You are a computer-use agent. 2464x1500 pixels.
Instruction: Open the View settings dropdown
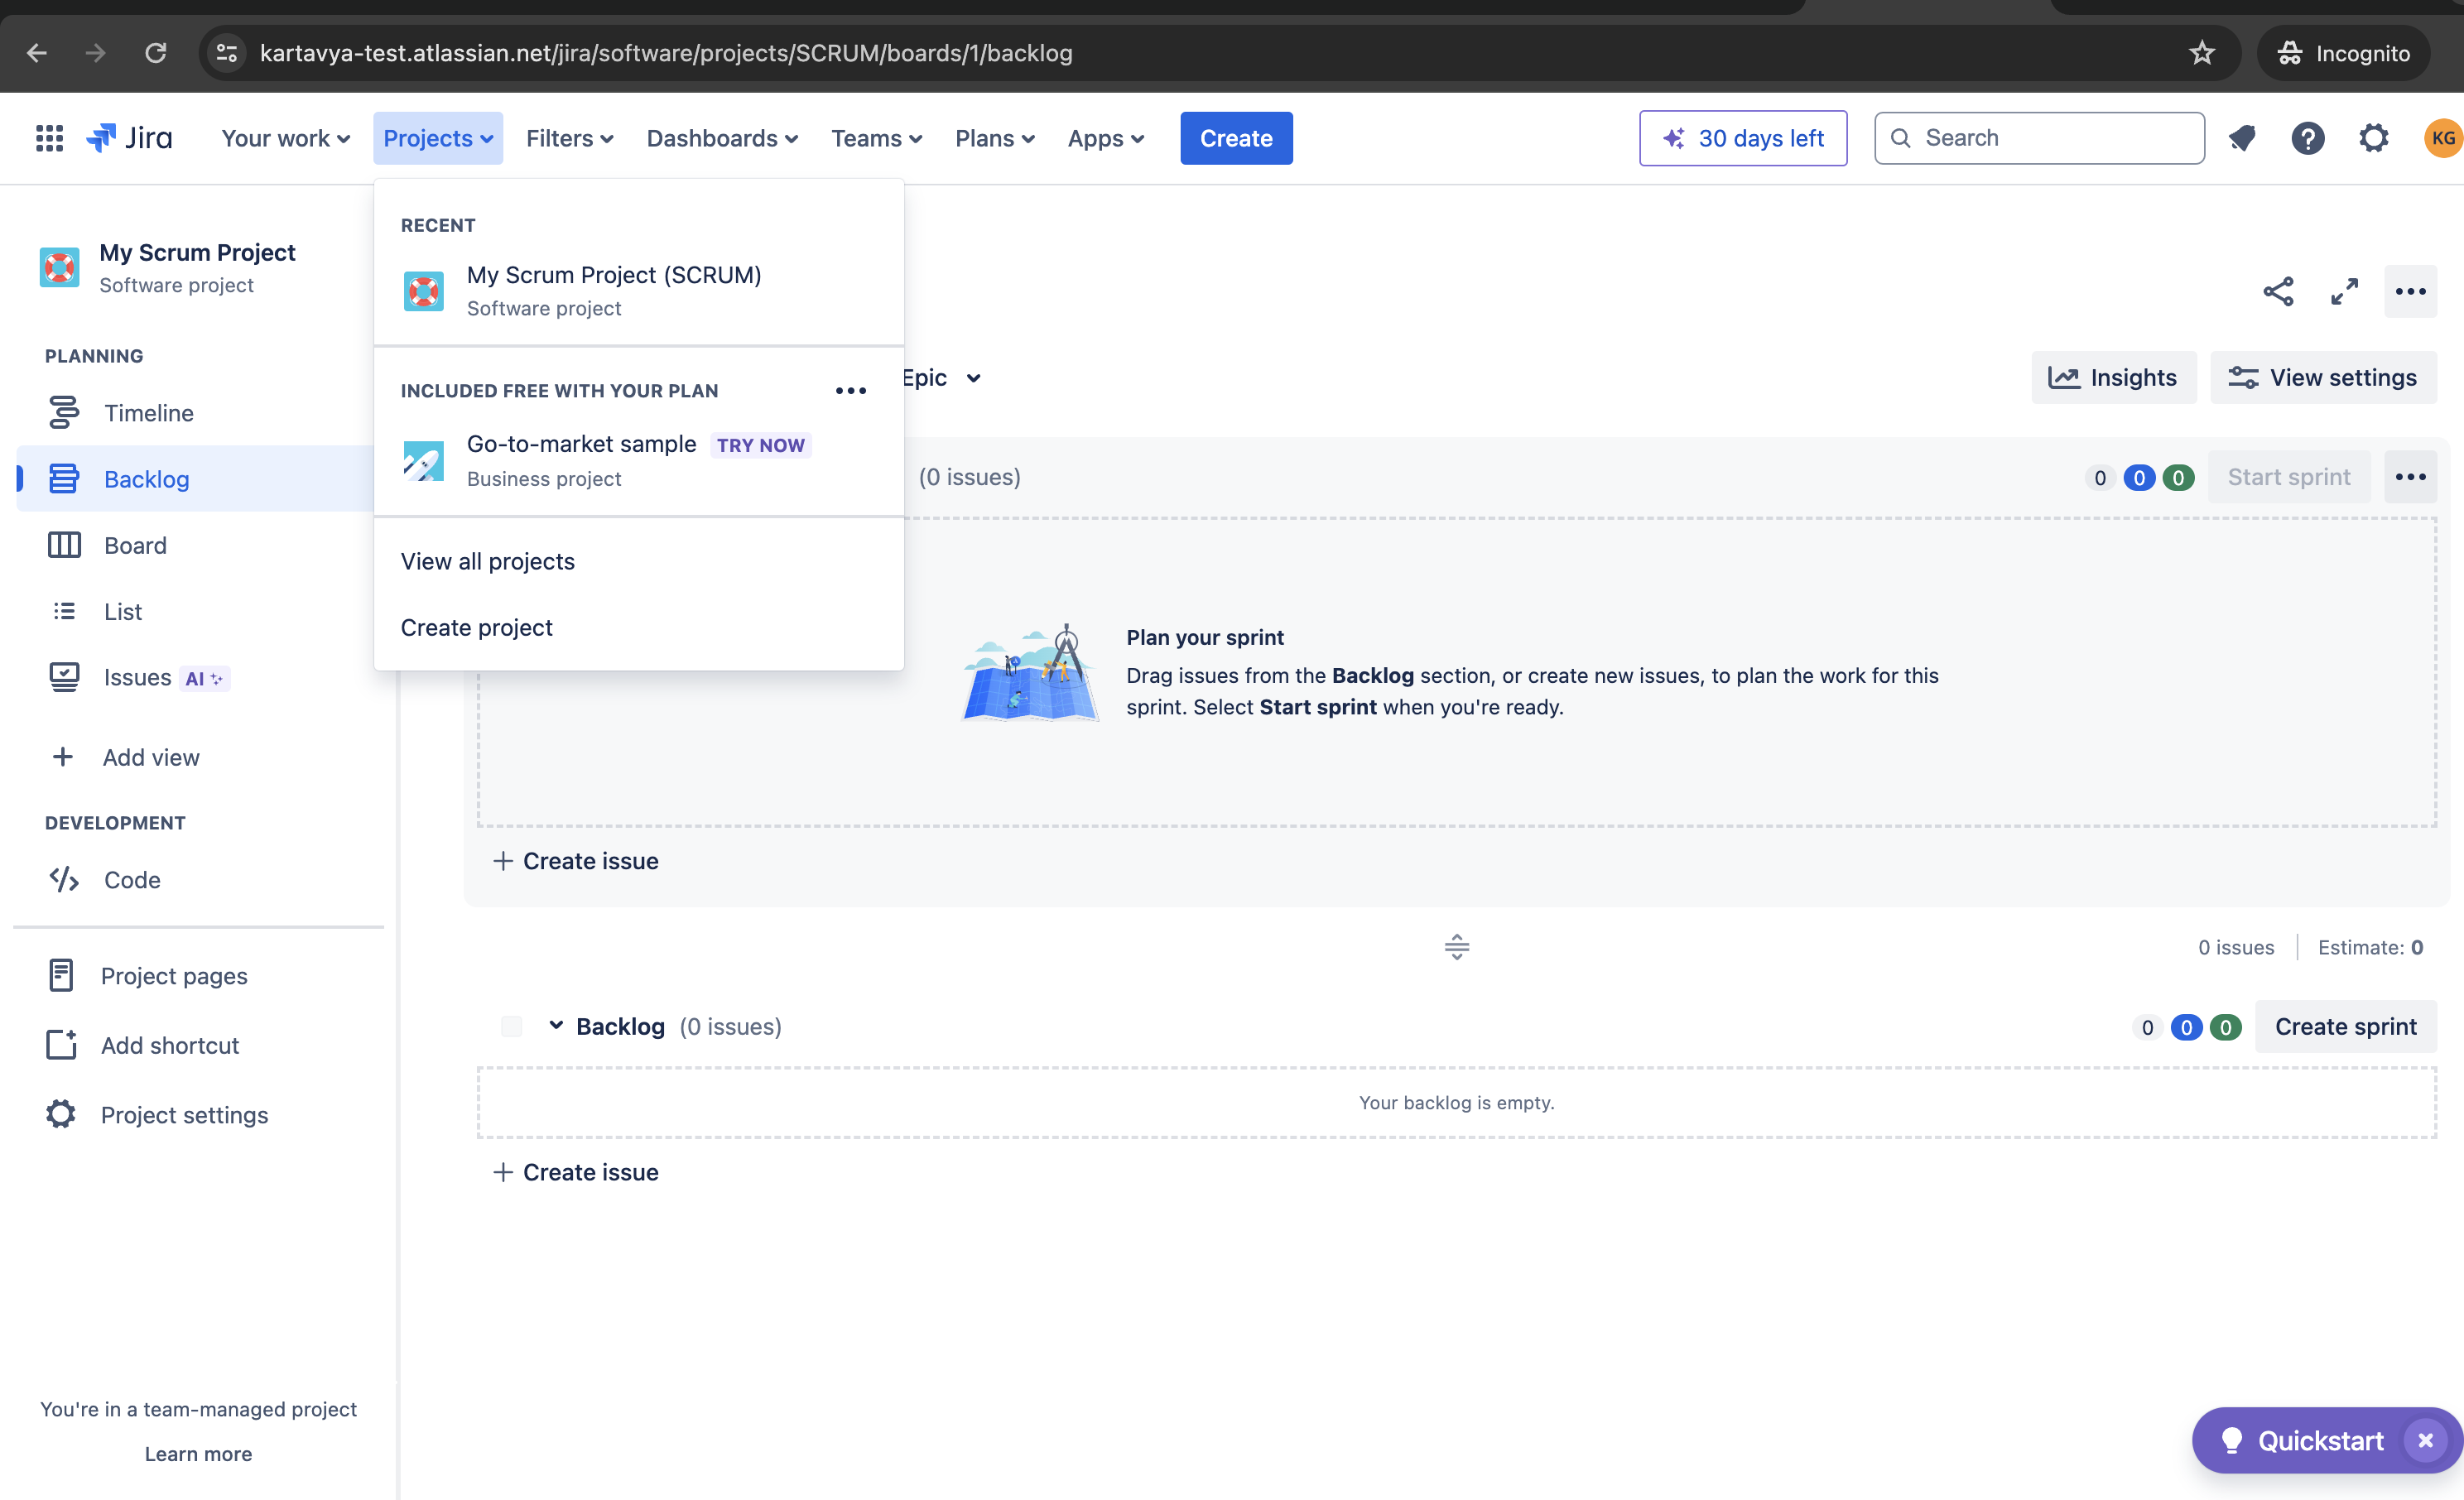pyautogui.click(x=2323, y=377)
